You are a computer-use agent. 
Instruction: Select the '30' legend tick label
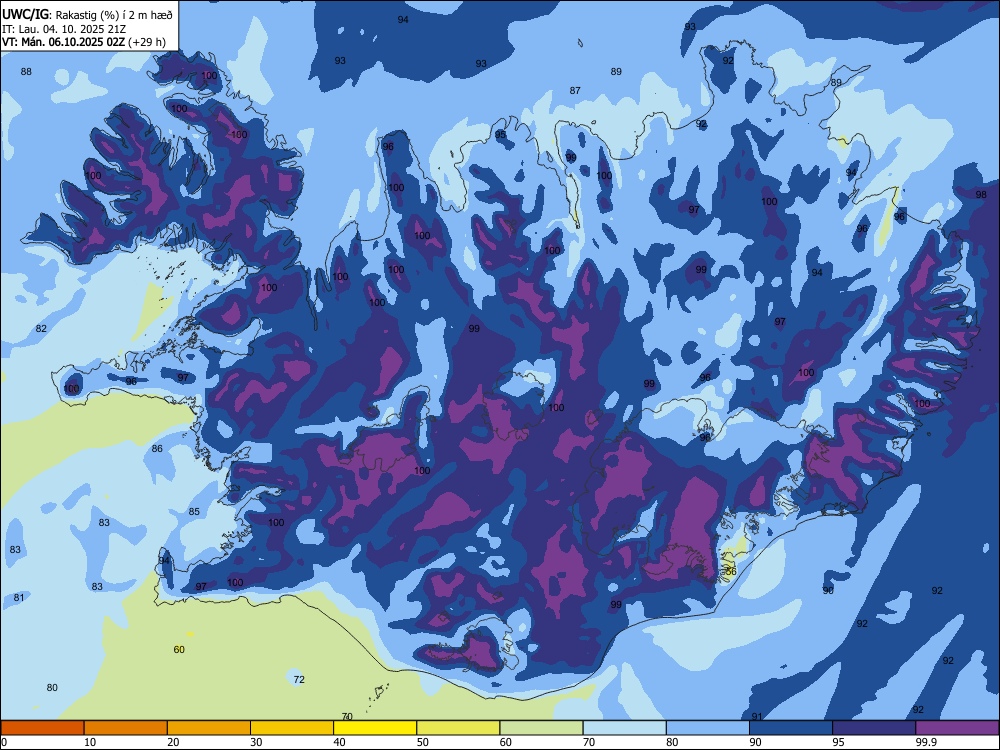[x=256, y=742]
